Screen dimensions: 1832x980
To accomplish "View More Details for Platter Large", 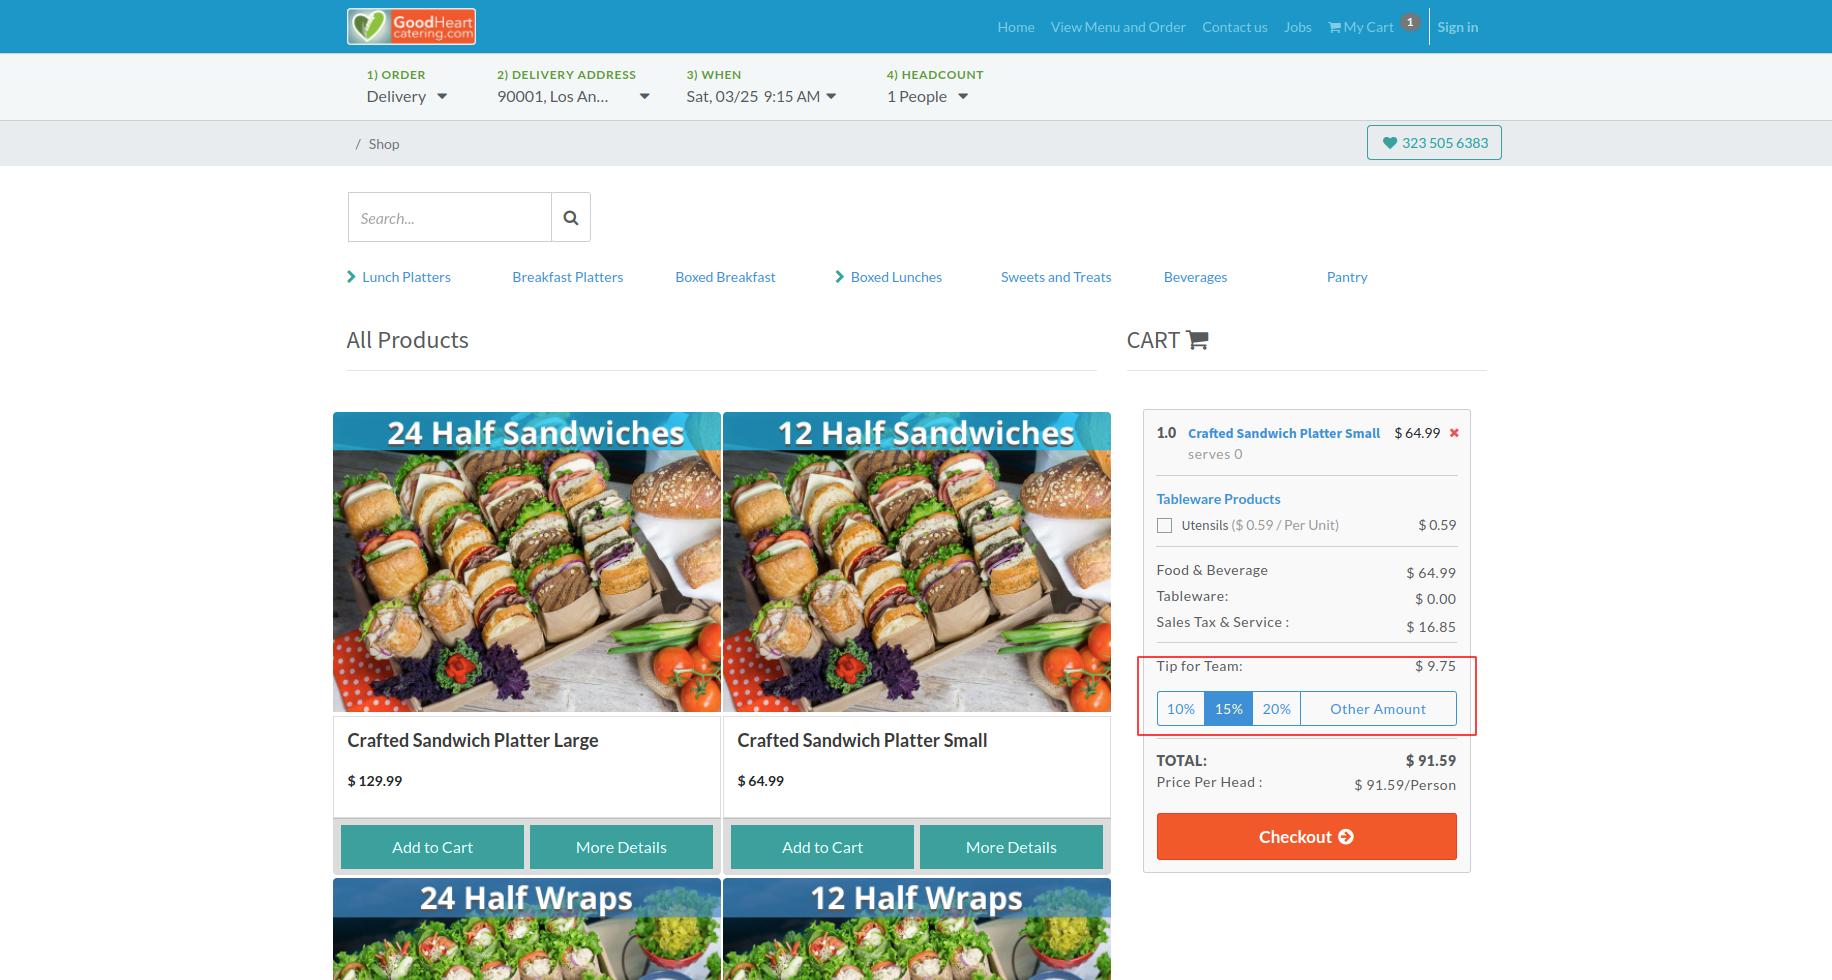I will click(x=621, y=847).
